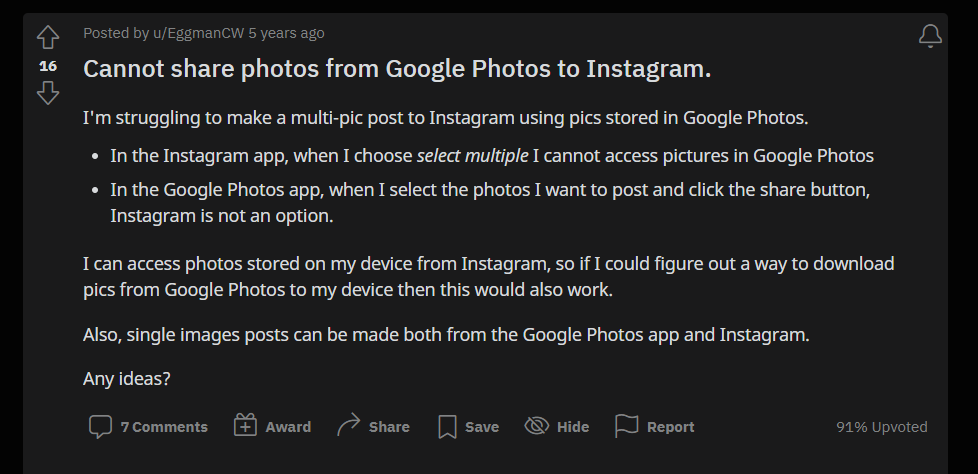Downvote the post with the down arrow

pyautogui.click(x=48, y=94)
